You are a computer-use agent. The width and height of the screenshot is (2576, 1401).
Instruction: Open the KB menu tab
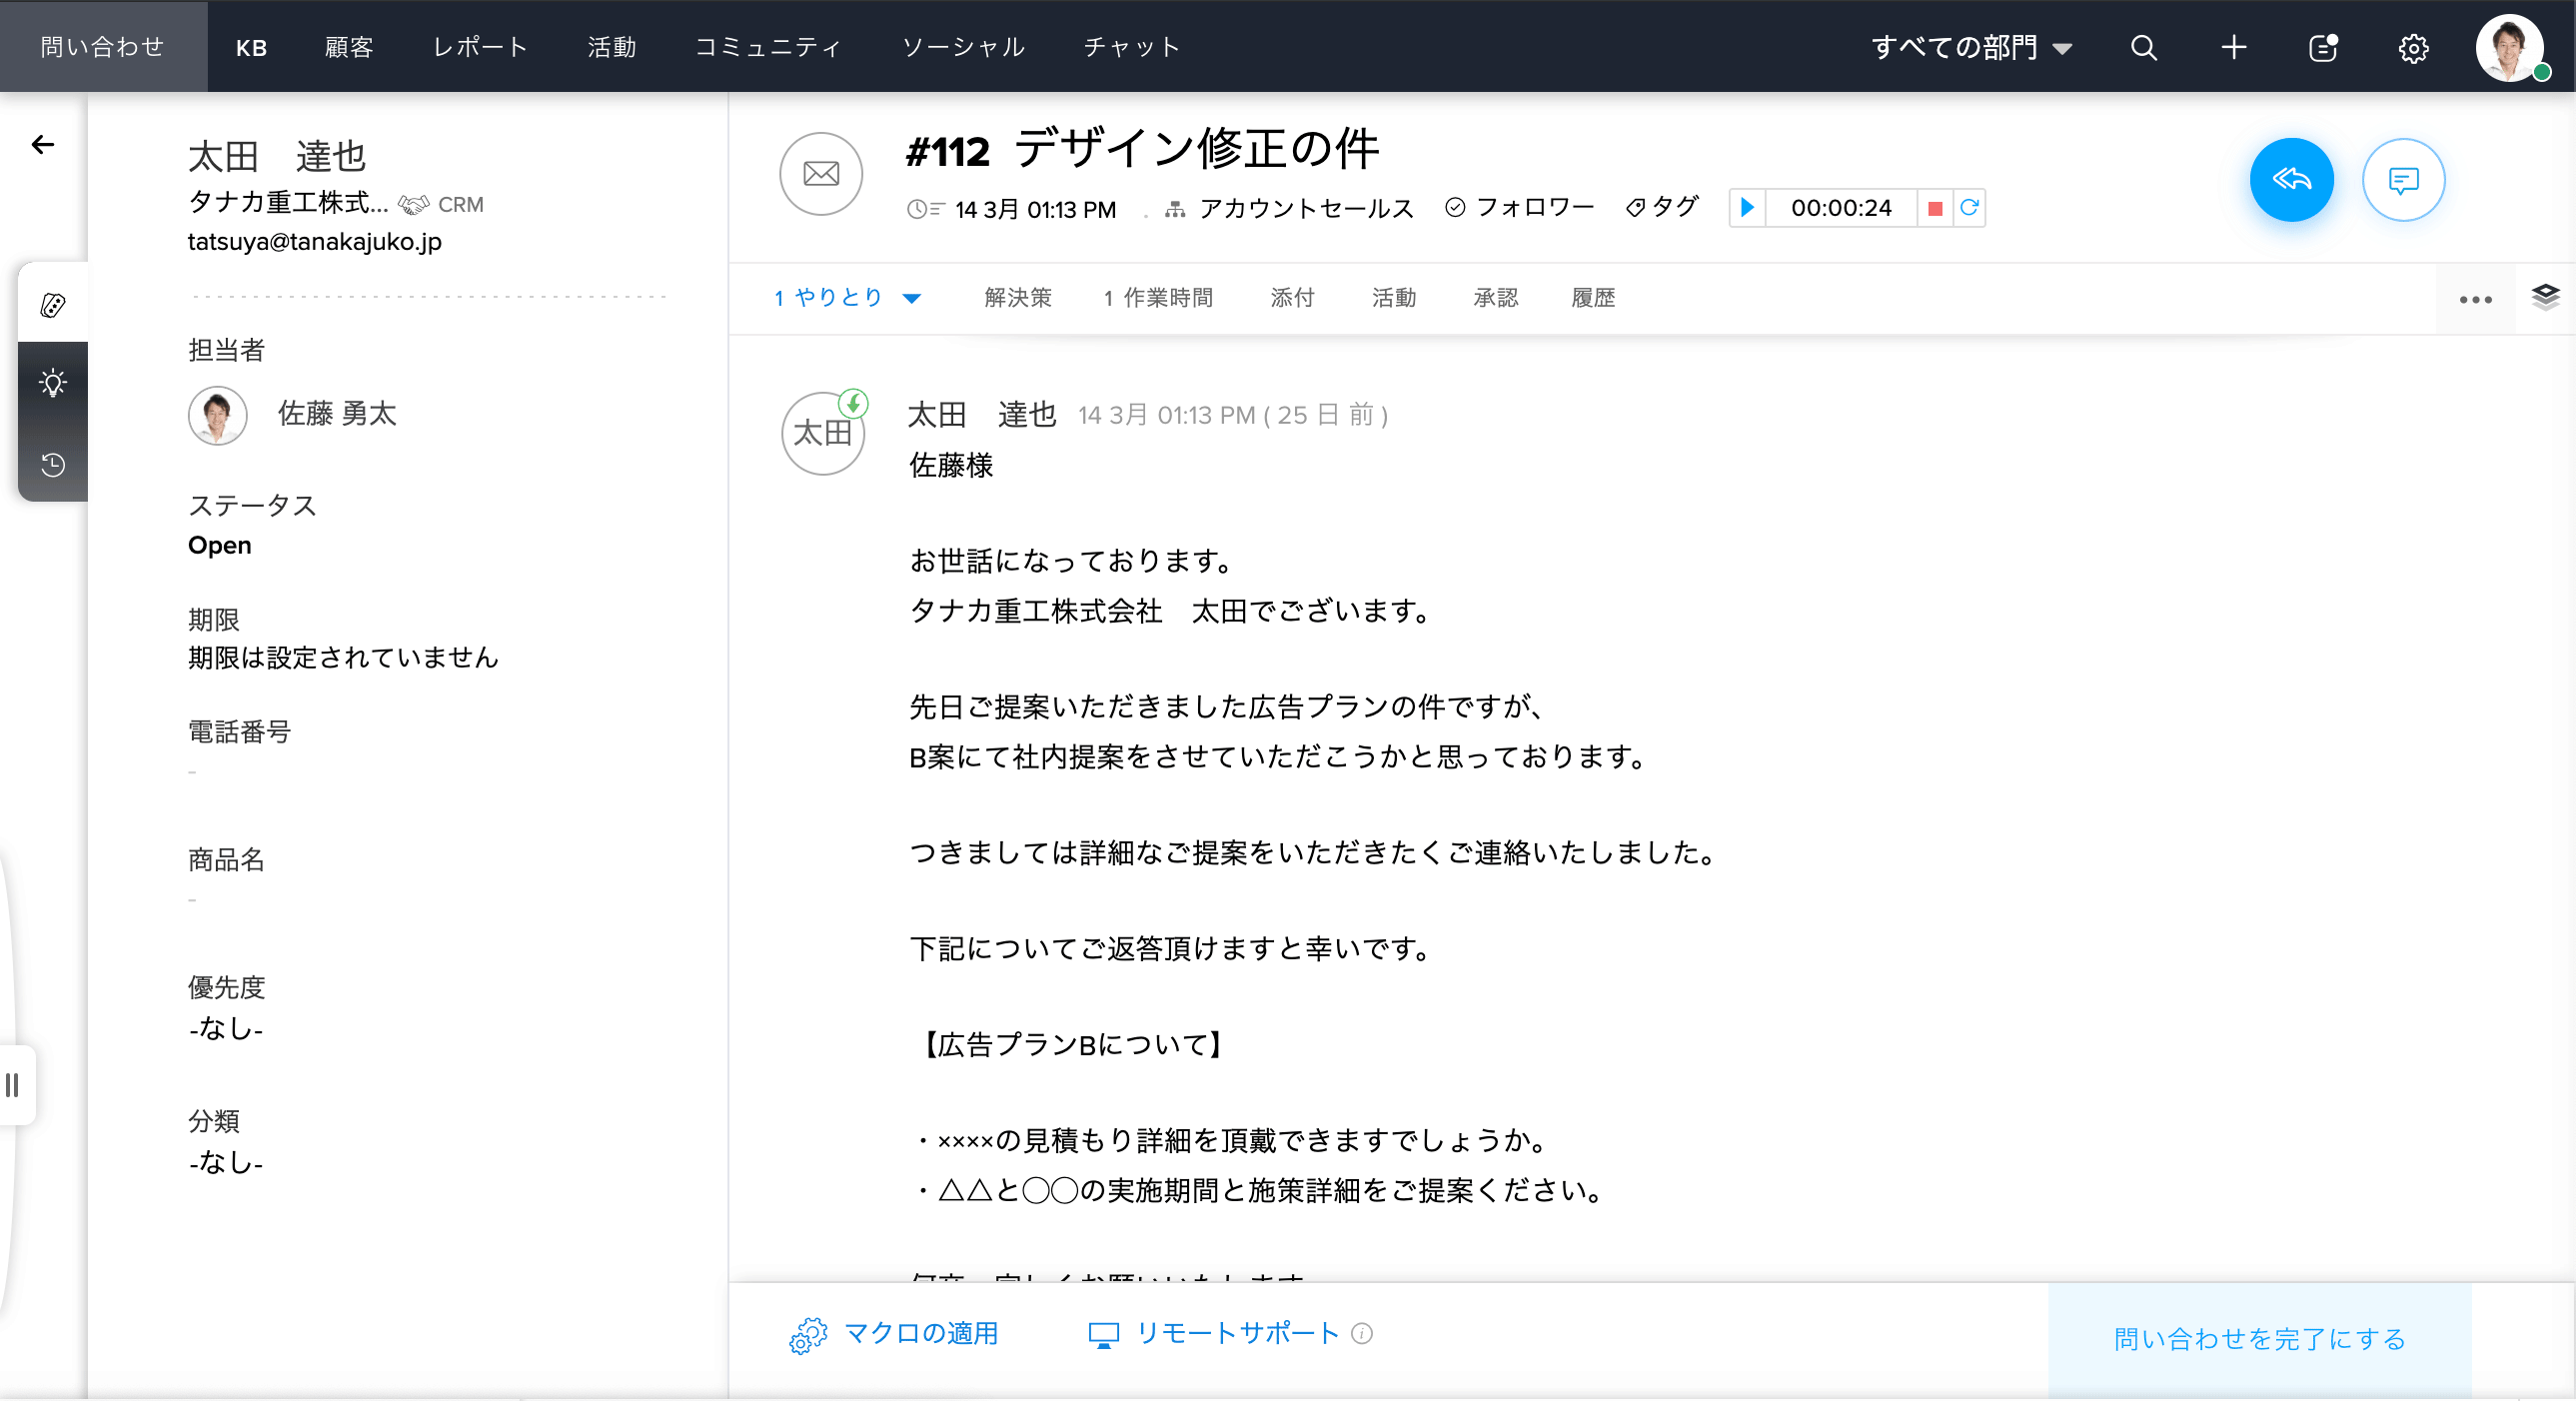point(251,47)
